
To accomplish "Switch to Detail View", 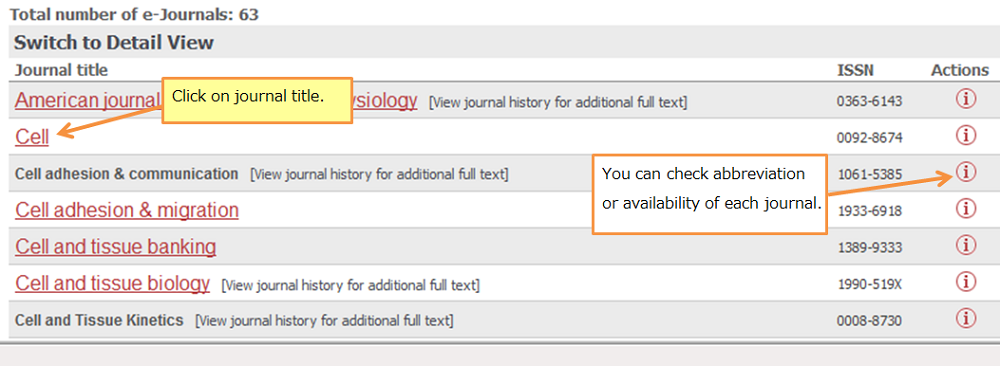I will [114, 43].
